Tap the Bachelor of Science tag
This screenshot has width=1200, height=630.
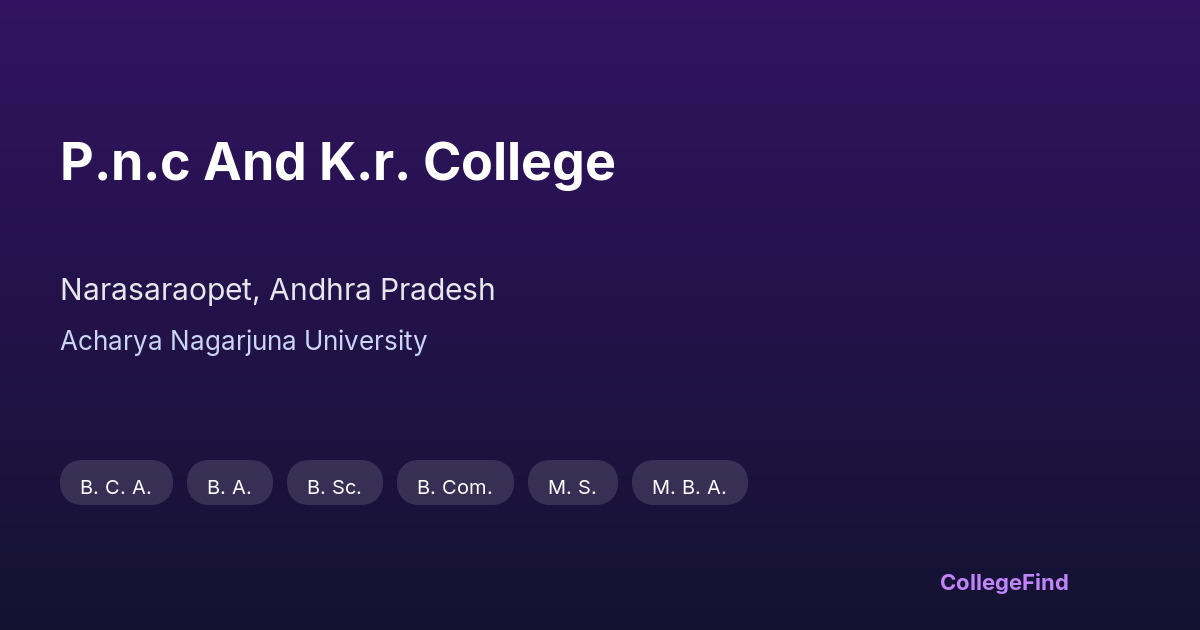(x=334, y=485)
